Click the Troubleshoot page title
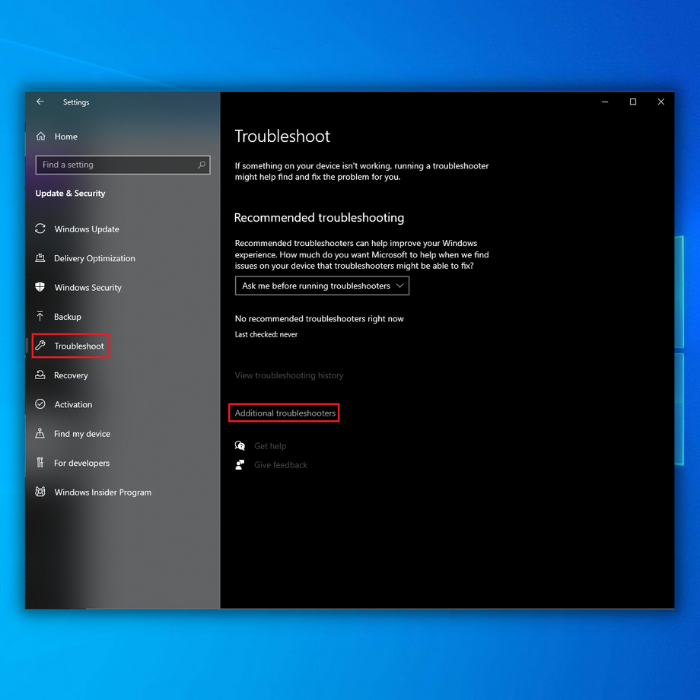The image size is (700, 700). tap(282, 136)
